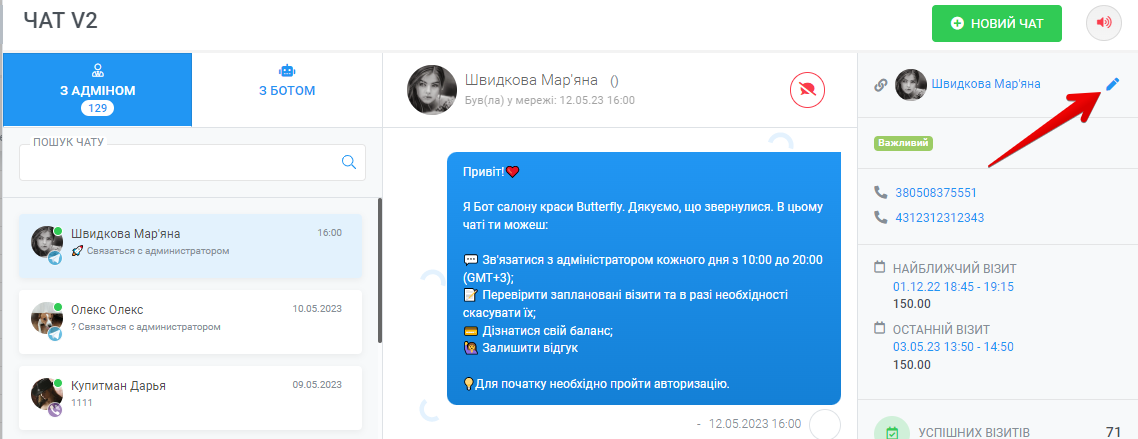The height and width of the screenshot is (439, 1138).
Task: Click the empty sender avatar circle below message
Action: coord(824,424)
